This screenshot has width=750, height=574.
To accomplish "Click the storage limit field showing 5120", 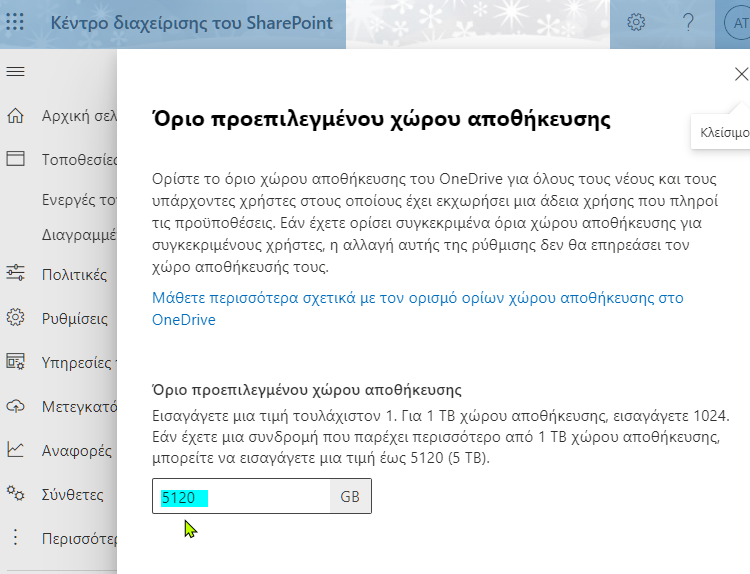I will (x=241, y=497).
